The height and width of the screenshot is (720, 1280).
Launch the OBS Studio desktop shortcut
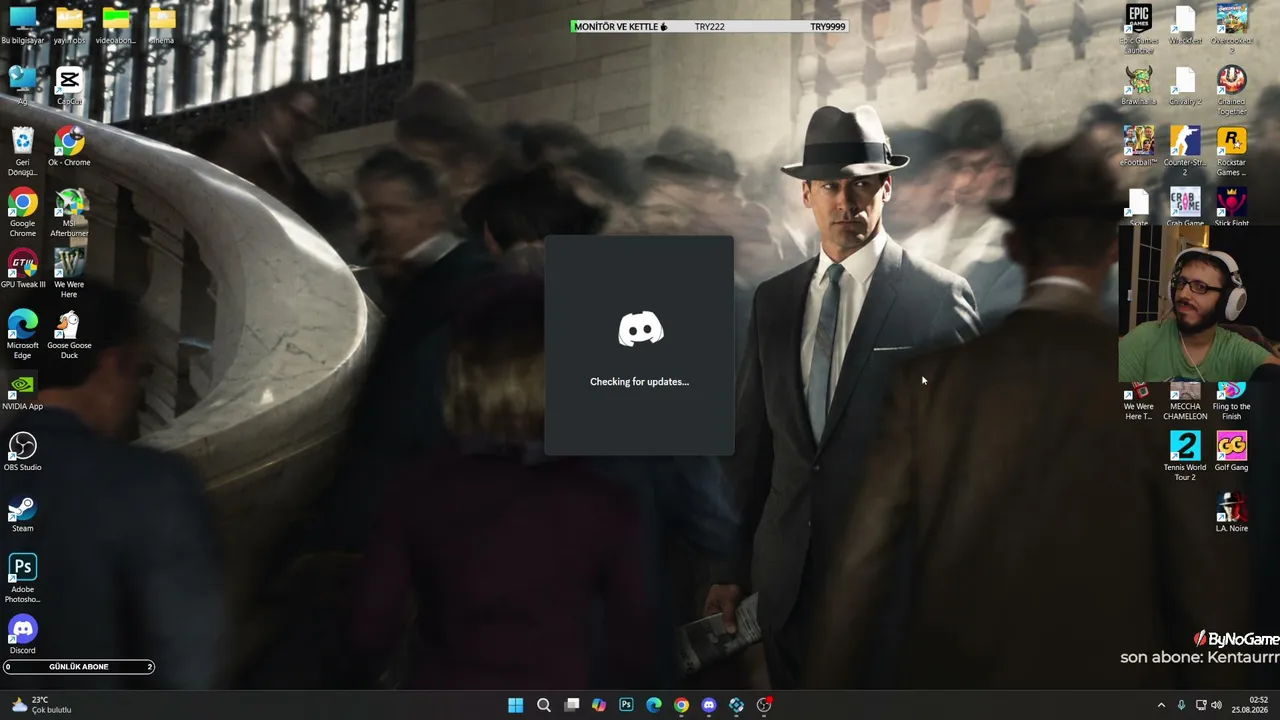pyautogui.click(x=22, y=451)
